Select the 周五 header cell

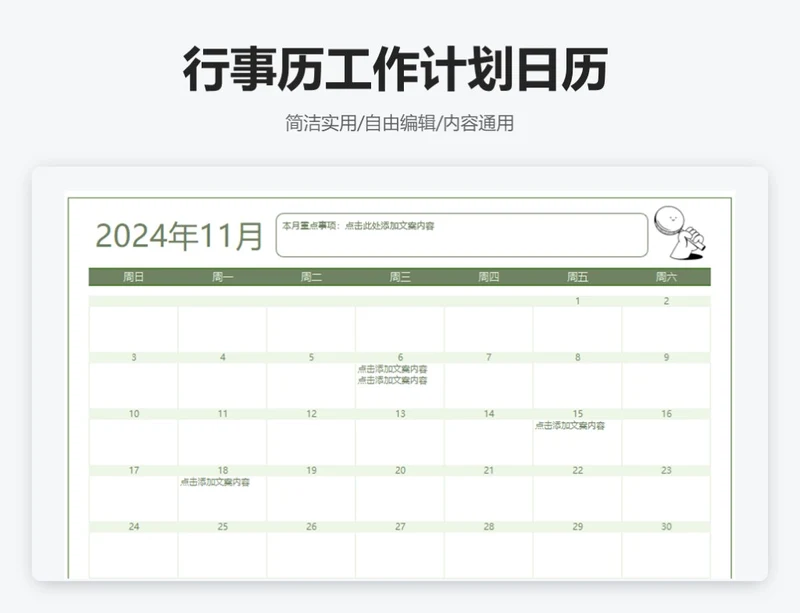[578, 277]
